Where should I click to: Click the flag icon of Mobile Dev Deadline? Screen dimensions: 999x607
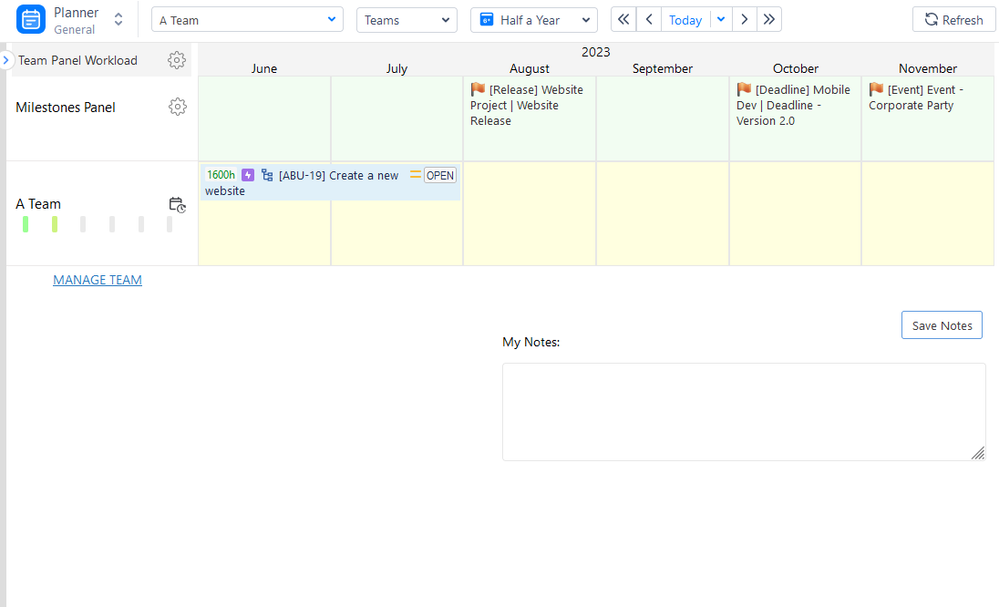(744, 89)
